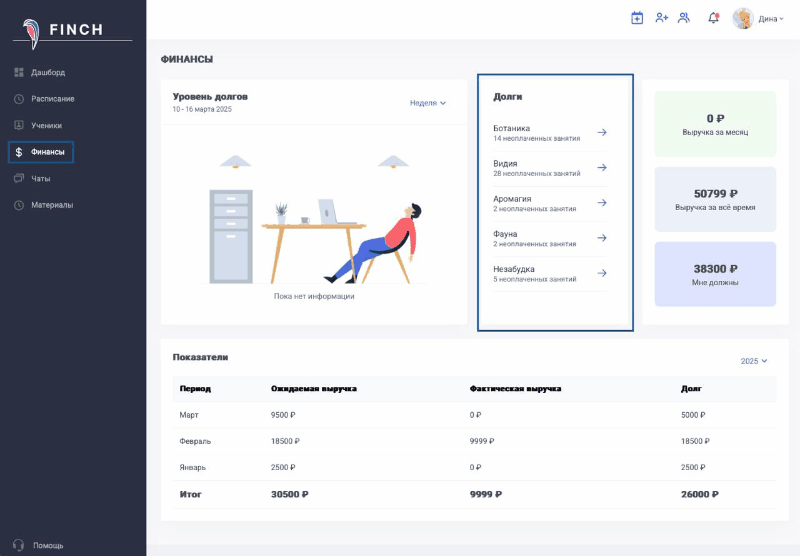Click the Помощь help link
This screenshot has height=556, width=800.
click(x=47, y=545)
